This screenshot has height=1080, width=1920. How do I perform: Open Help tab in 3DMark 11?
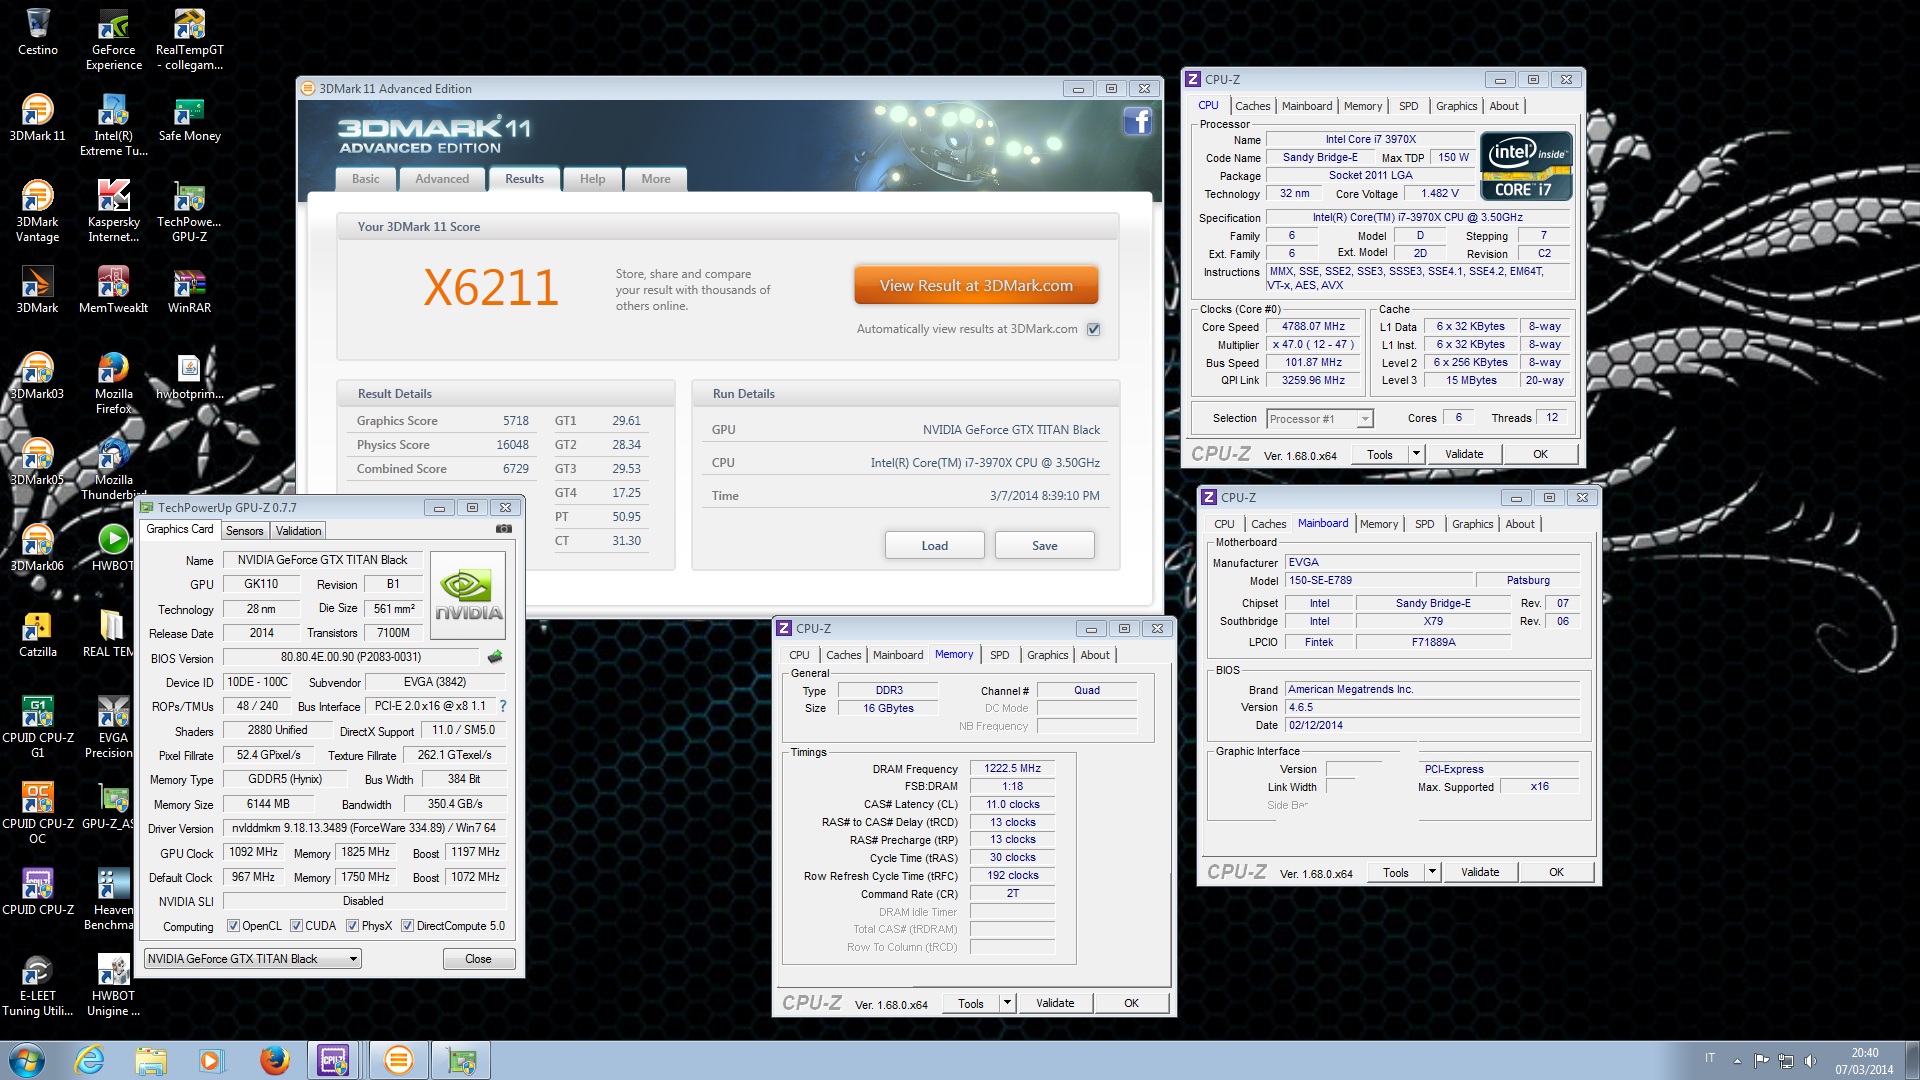pos(592,179)
